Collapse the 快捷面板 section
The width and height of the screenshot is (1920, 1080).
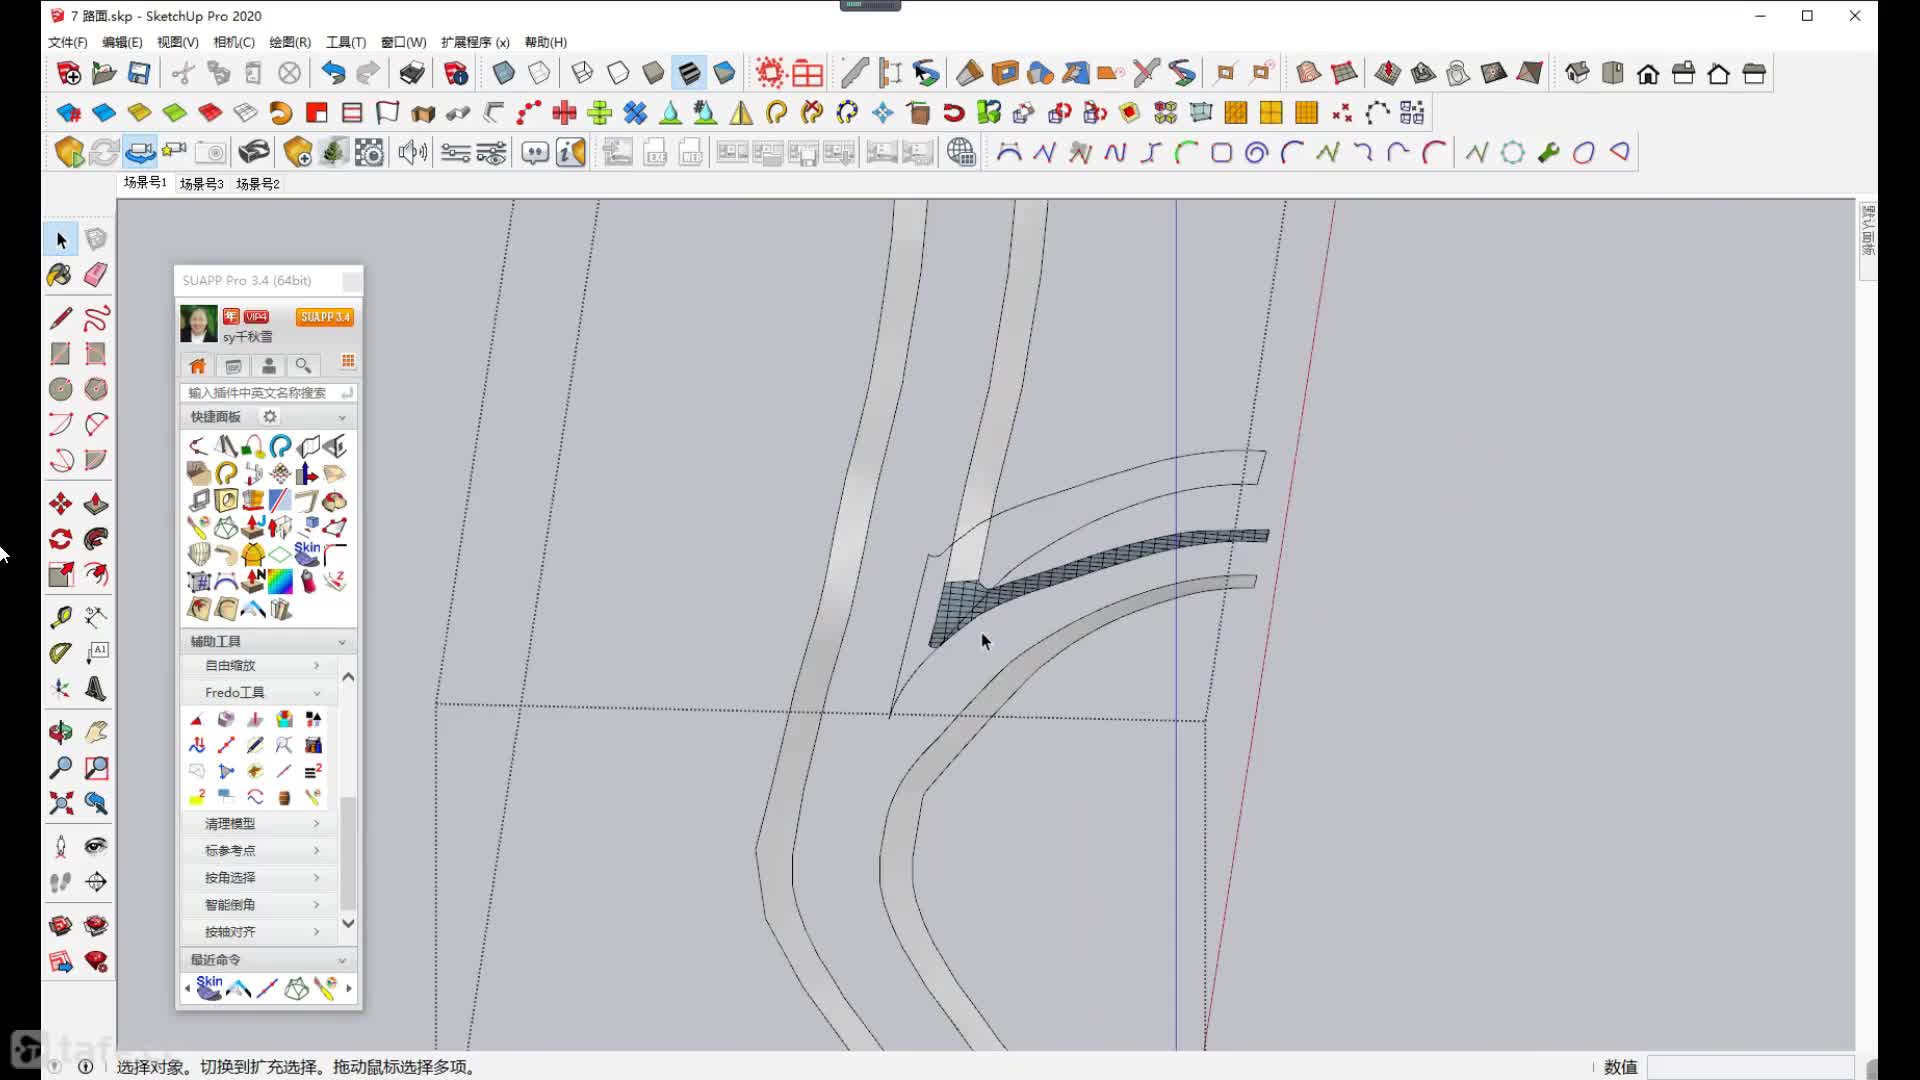342,417
